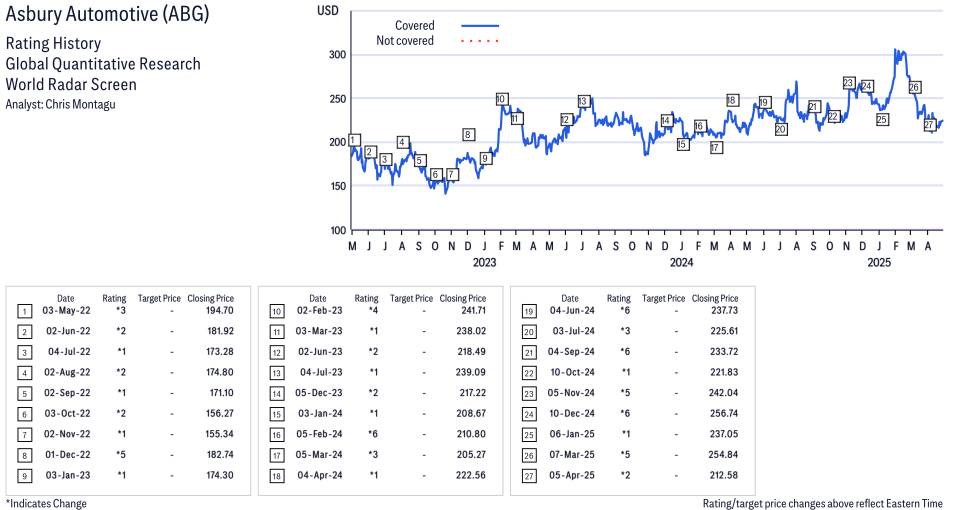Image resolution: width=954 pixels, height=510 pixels.
Task: Select closing price 254.84
Action: coord(724,455)
